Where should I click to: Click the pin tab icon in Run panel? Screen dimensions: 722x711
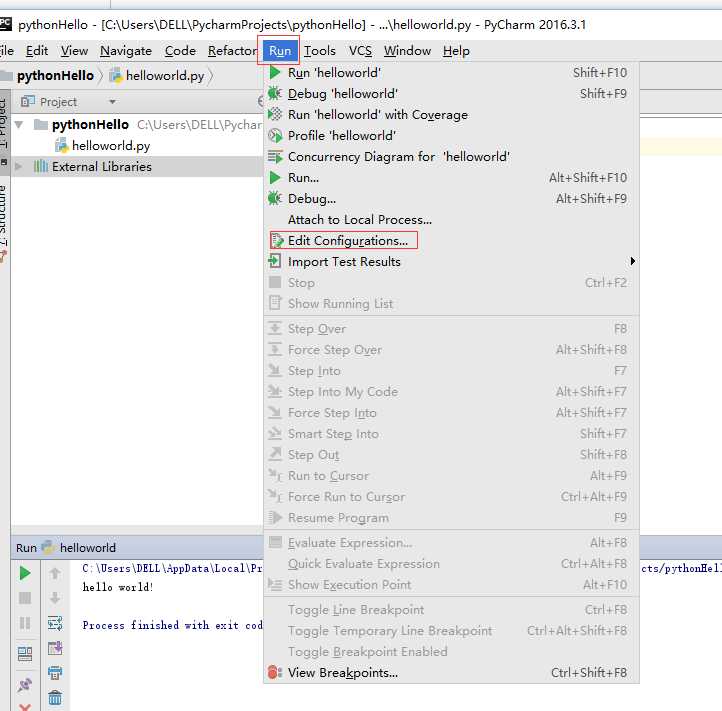point(25,685)
